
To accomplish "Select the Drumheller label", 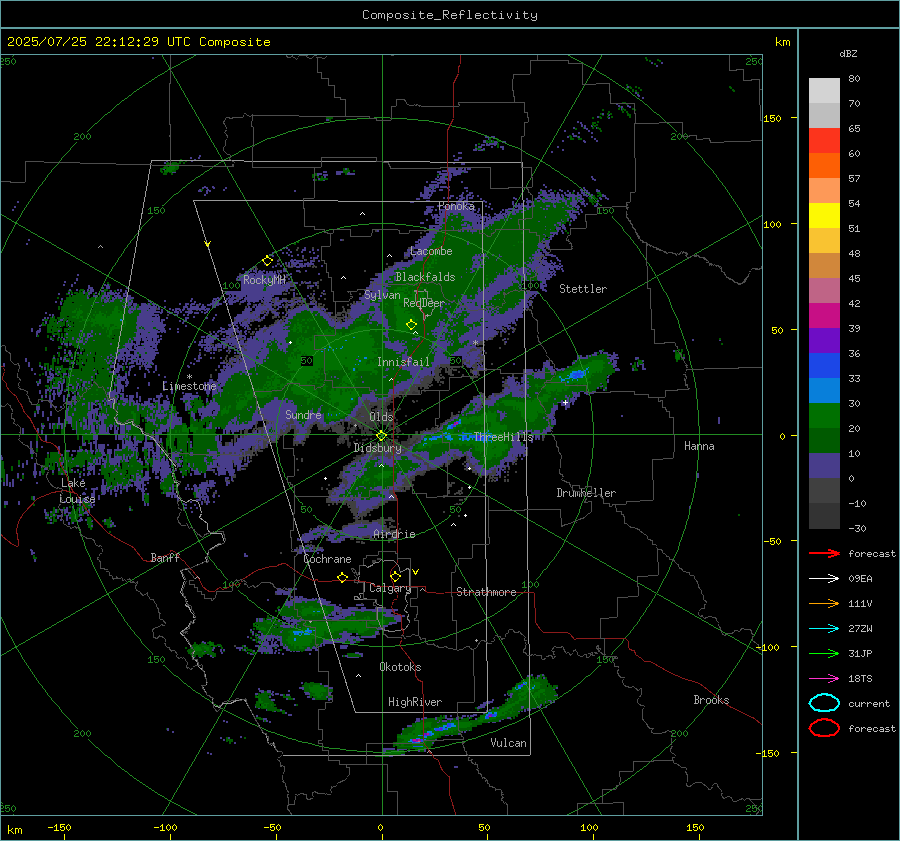I will (x=586, y=493).
